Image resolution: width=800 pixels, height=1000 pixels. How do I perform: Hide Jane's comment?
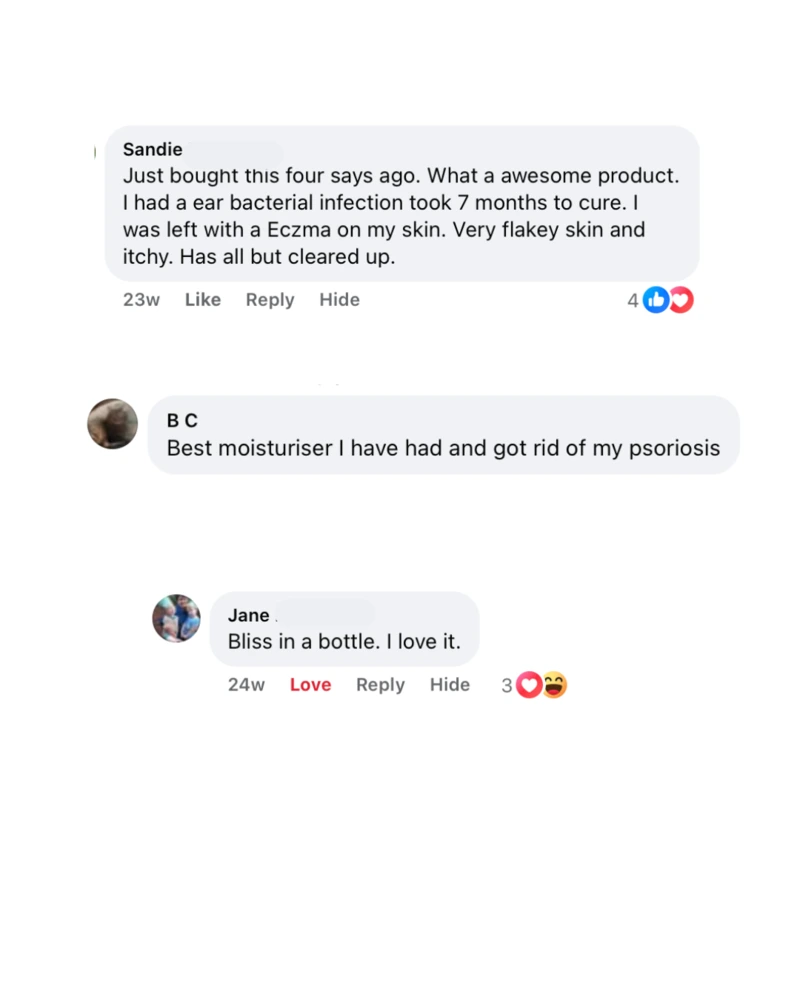pos(449,684)
